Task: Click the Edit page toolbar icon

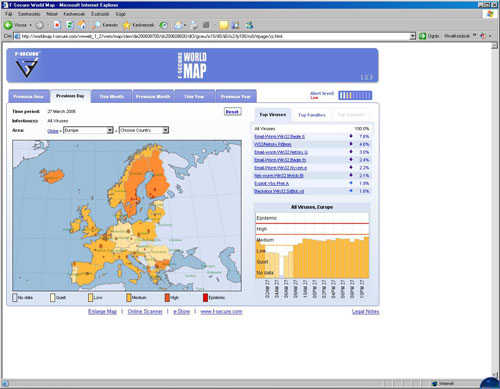Action: (x=206, y=25)
